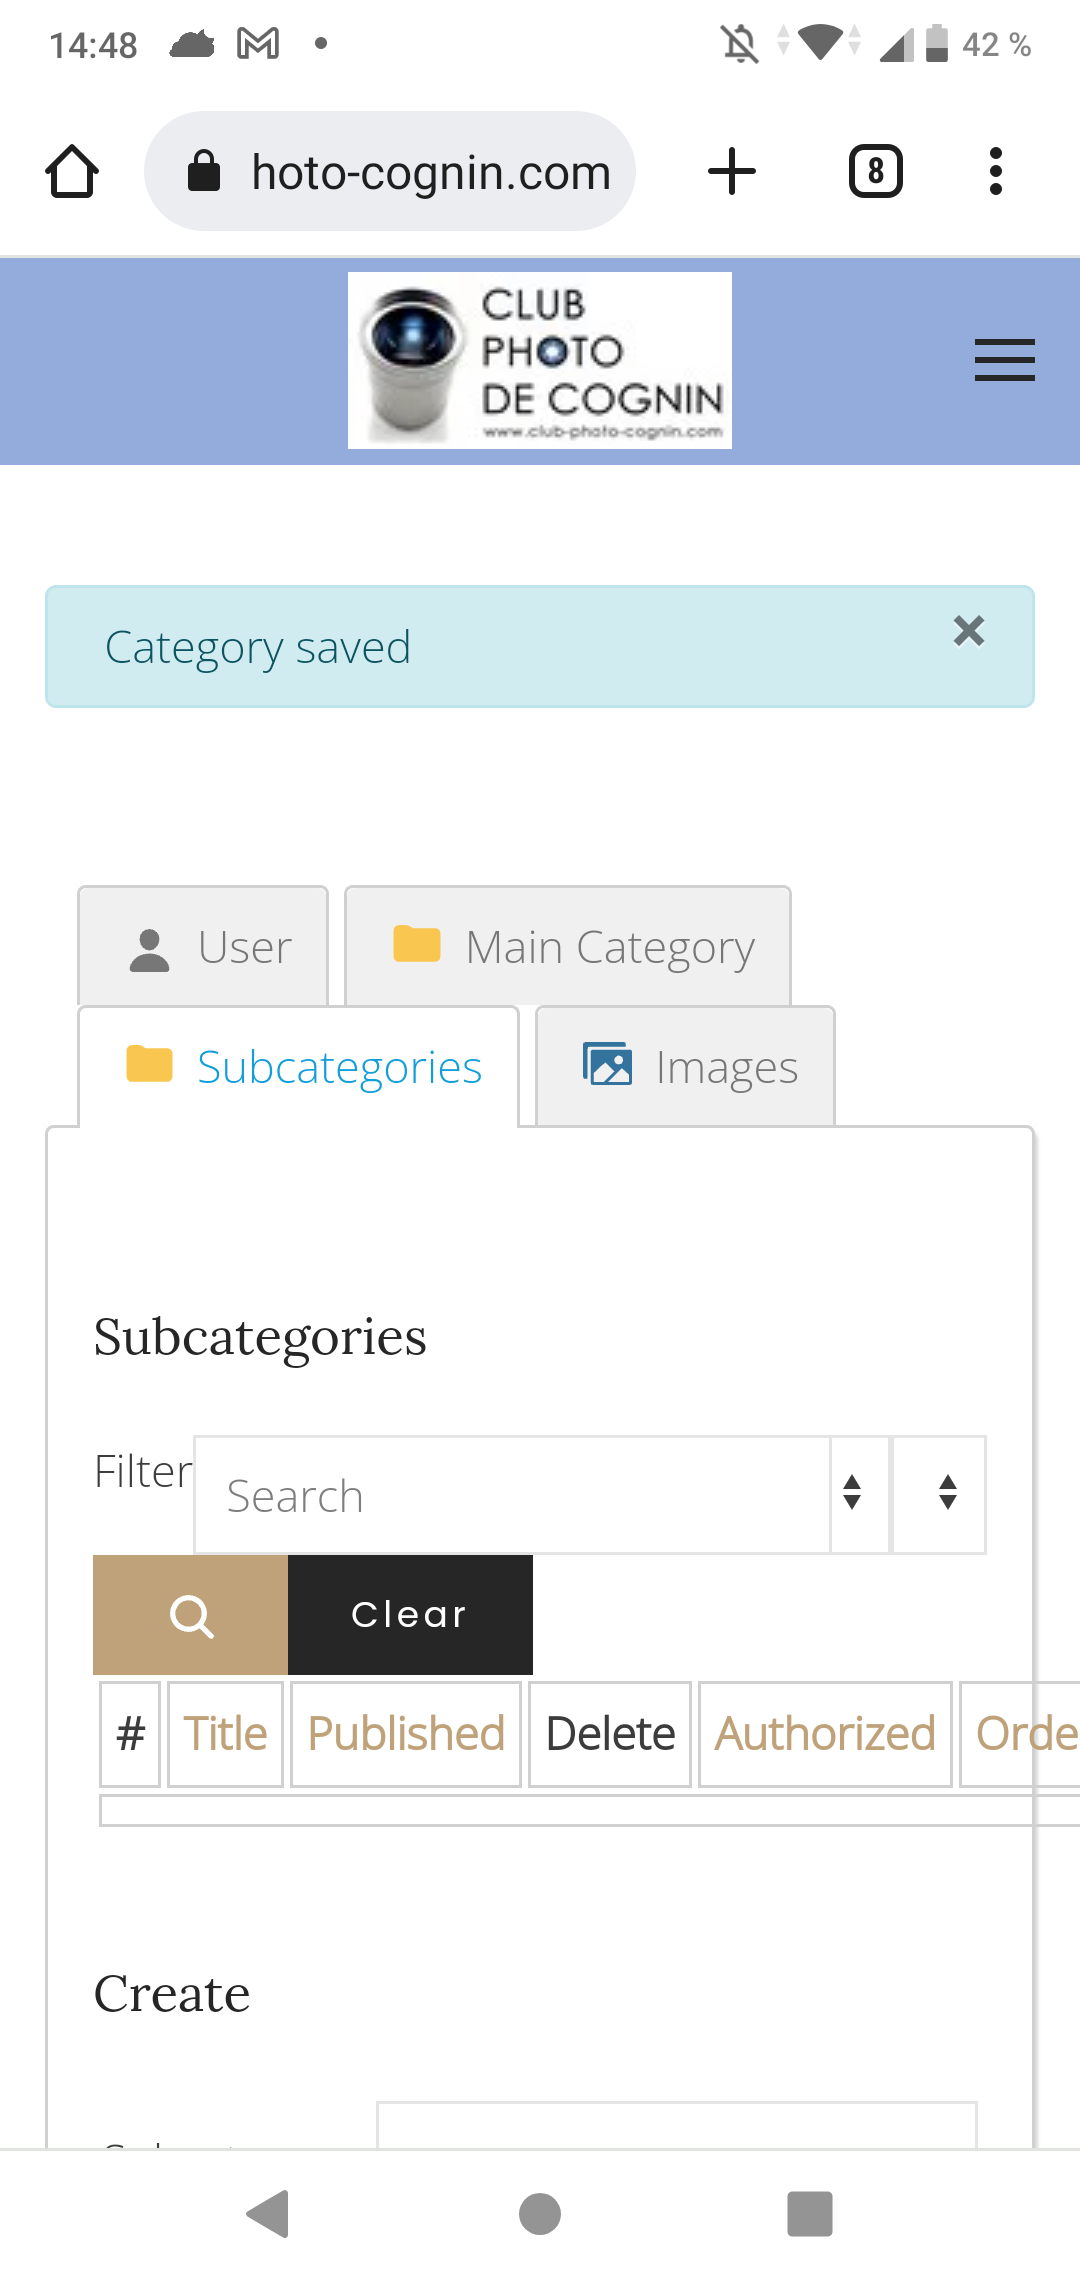This screenshot has height=2280, width=1080.
Task: Tap the browser home icon
Action: 72,172
